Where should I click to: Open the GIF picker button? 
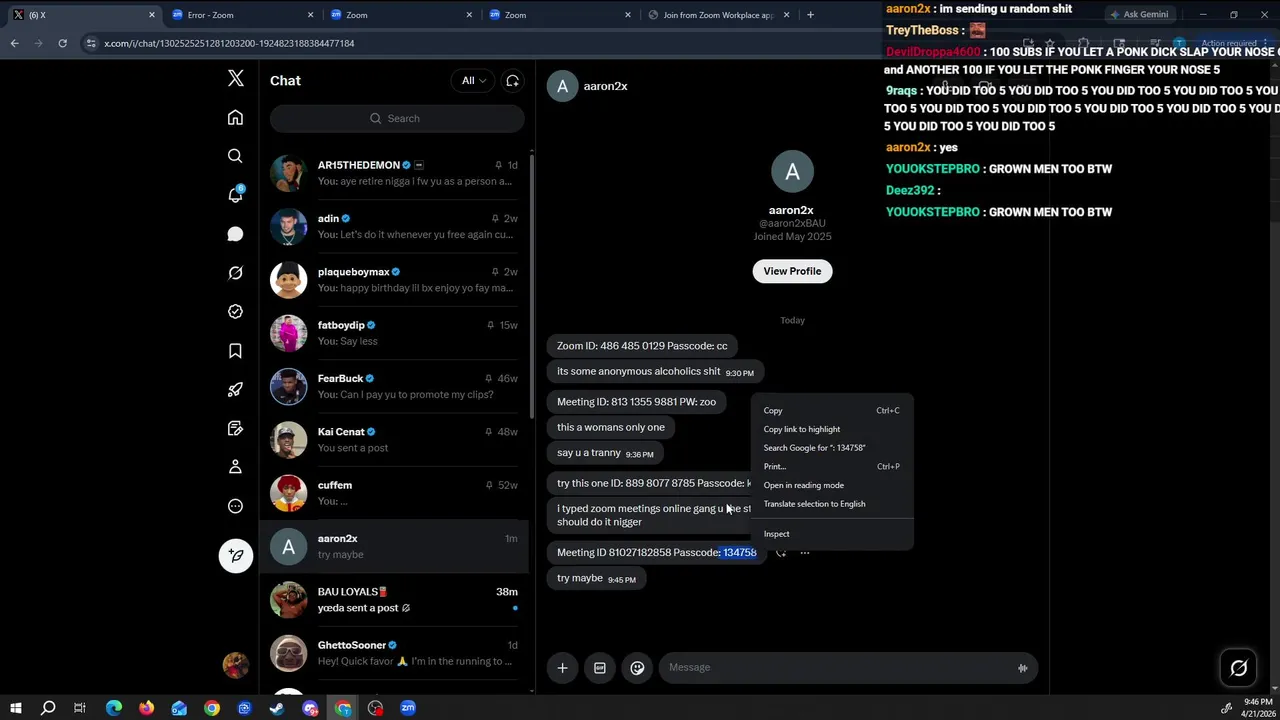pyautogui.click(x=600, y=668)
